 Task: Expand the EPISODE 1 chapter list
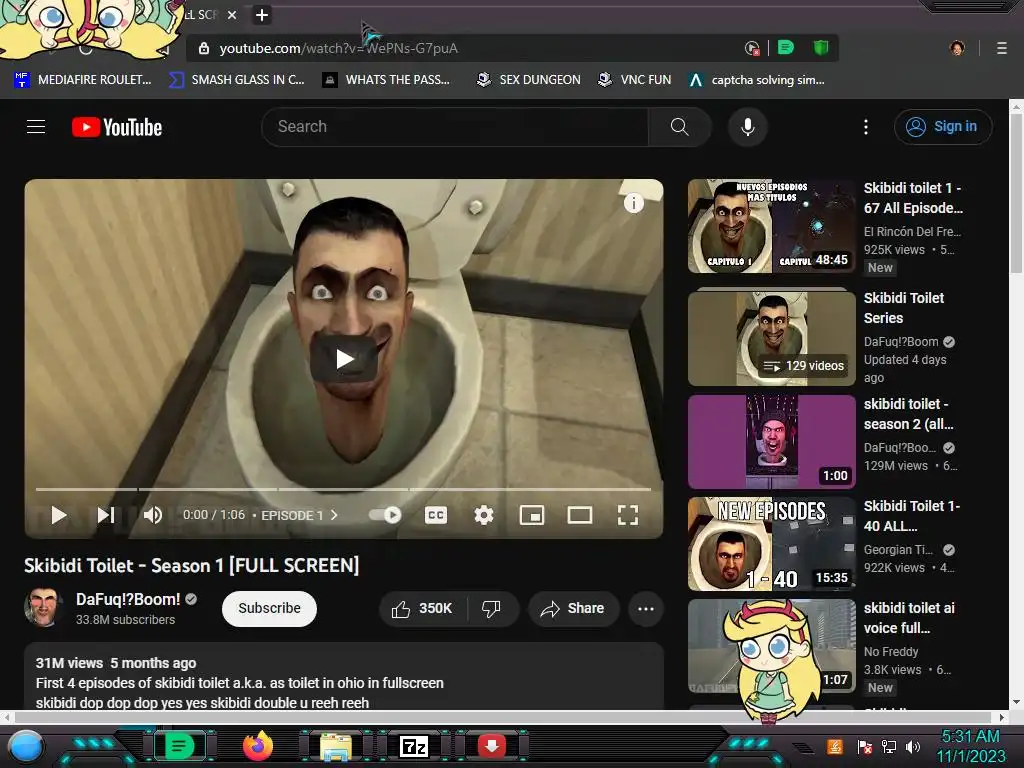(x=299, y=515)
